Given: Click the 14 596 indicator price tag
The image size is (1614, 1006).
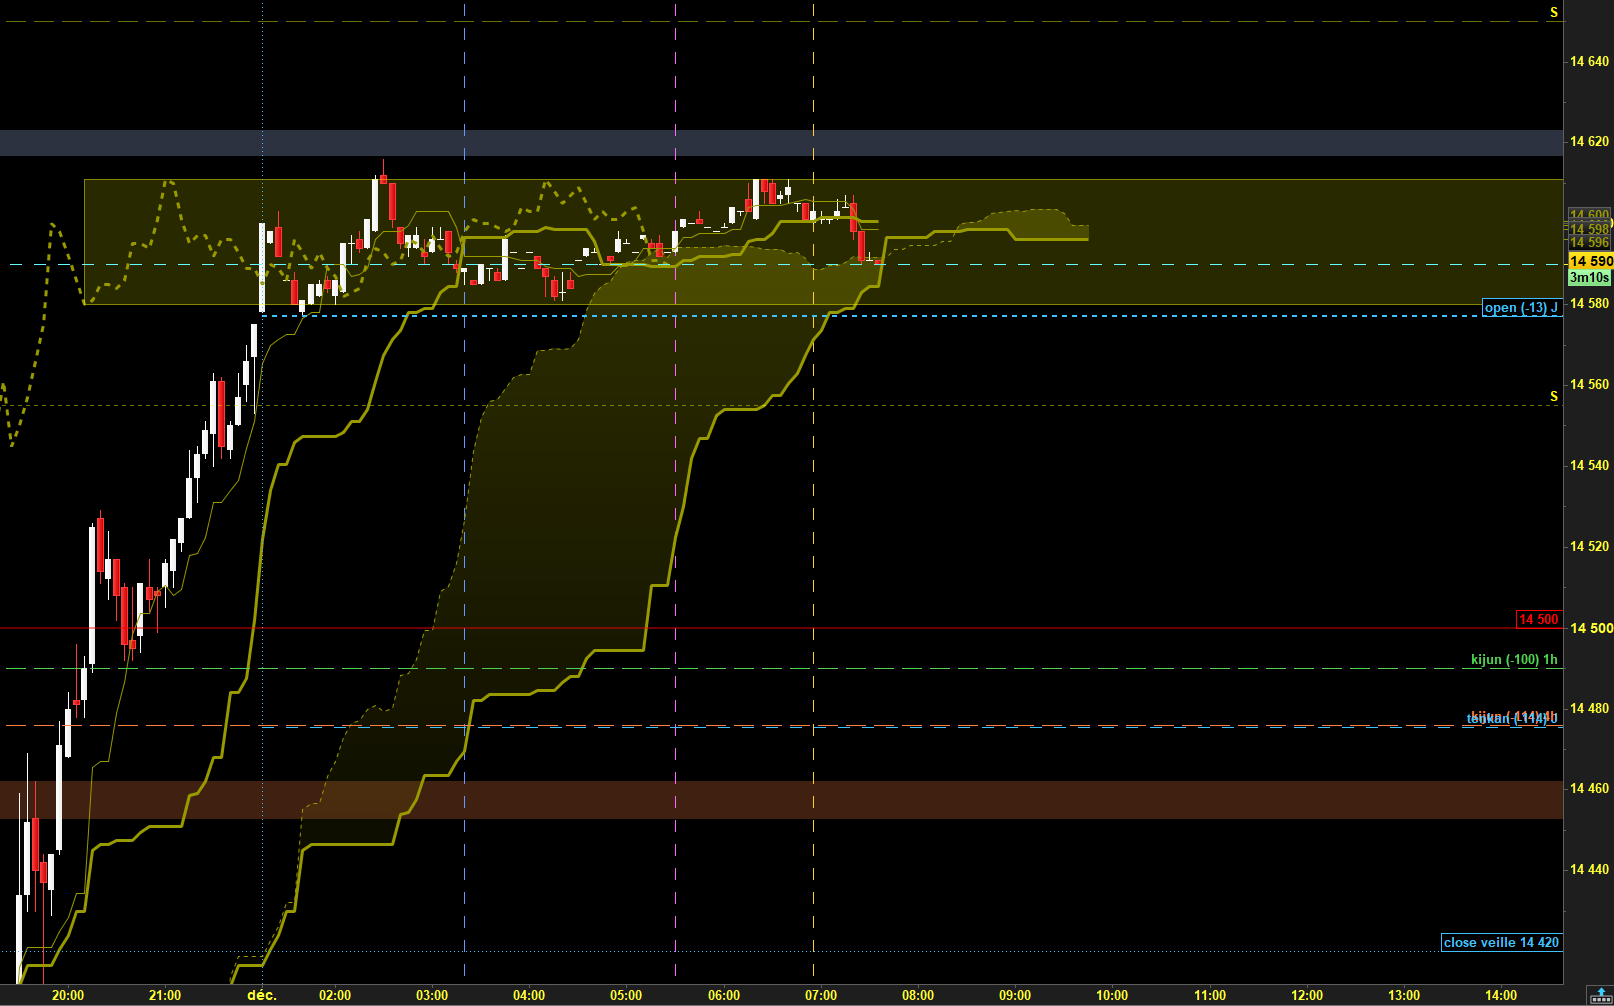Looking at the screenshot, I should [1589, 243].
